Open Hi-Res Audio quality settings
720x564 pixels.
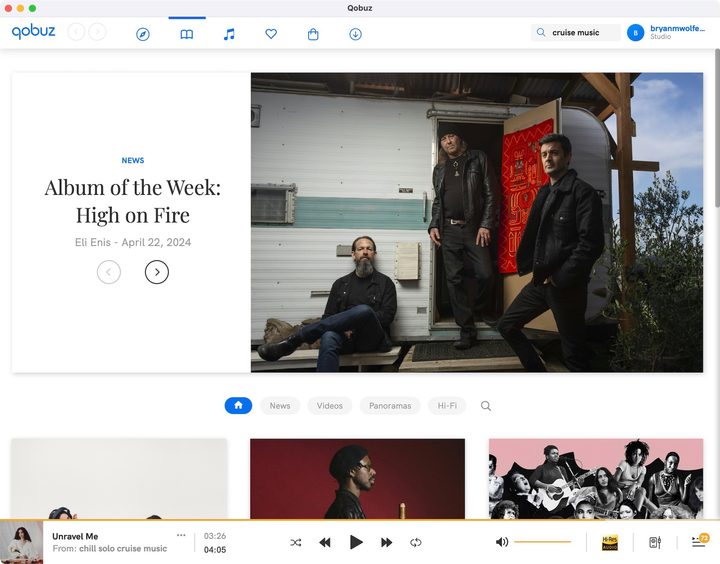(x=610, y=542)
